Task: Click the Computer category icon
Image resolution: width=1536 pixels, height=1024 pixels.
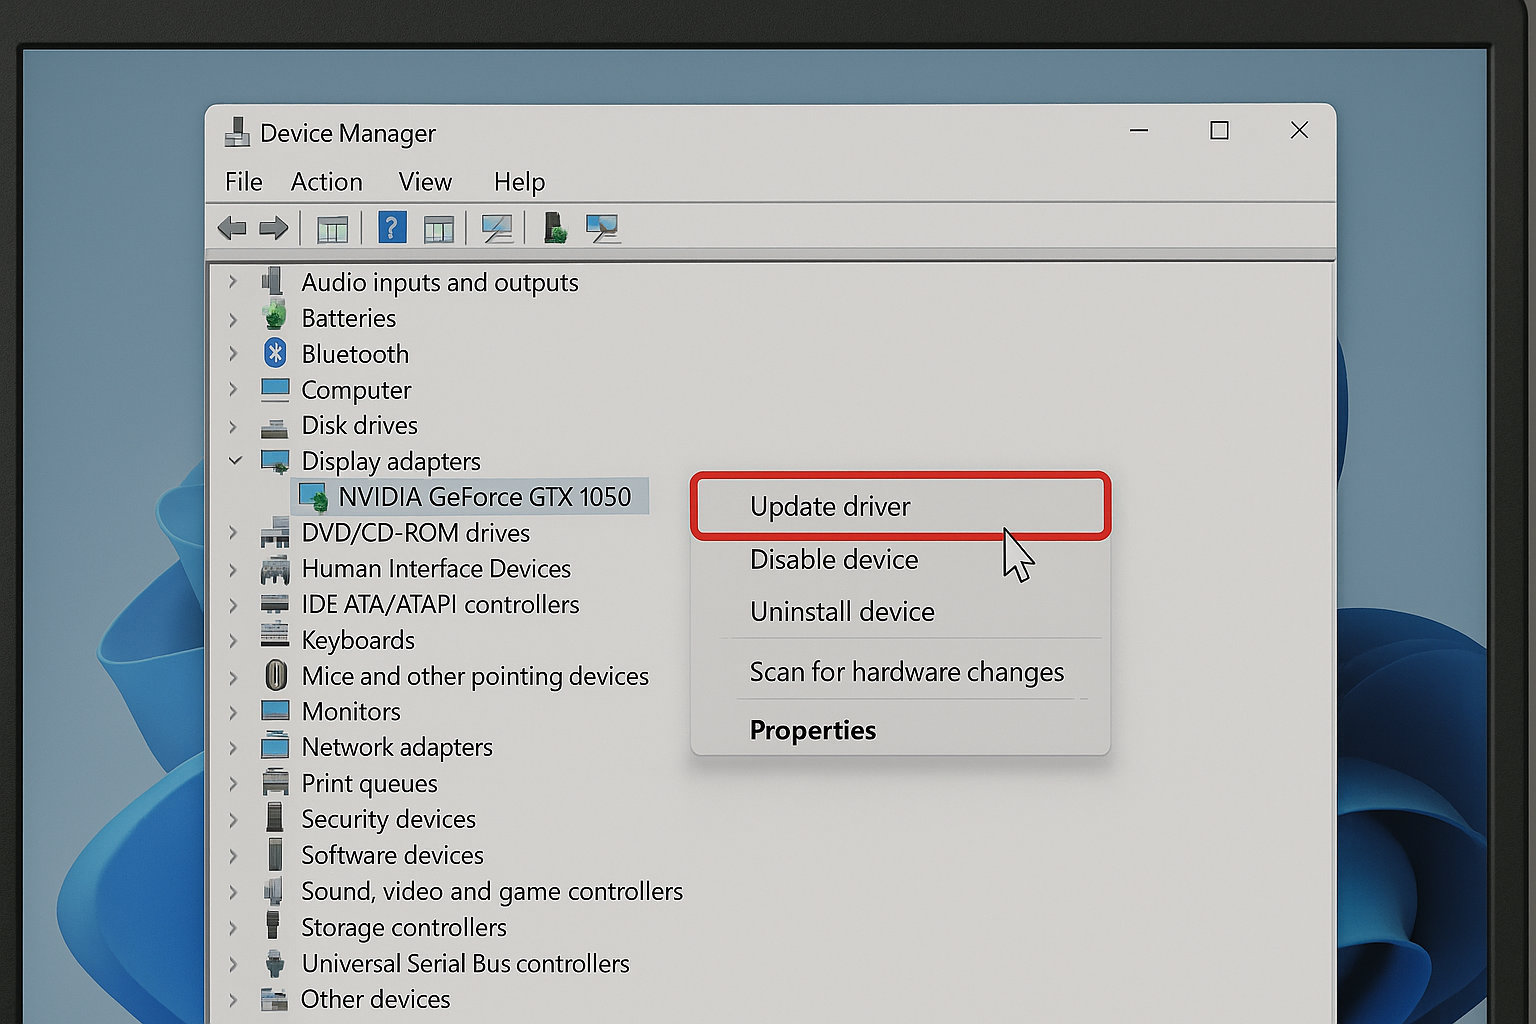Action: tap(275, 389)
